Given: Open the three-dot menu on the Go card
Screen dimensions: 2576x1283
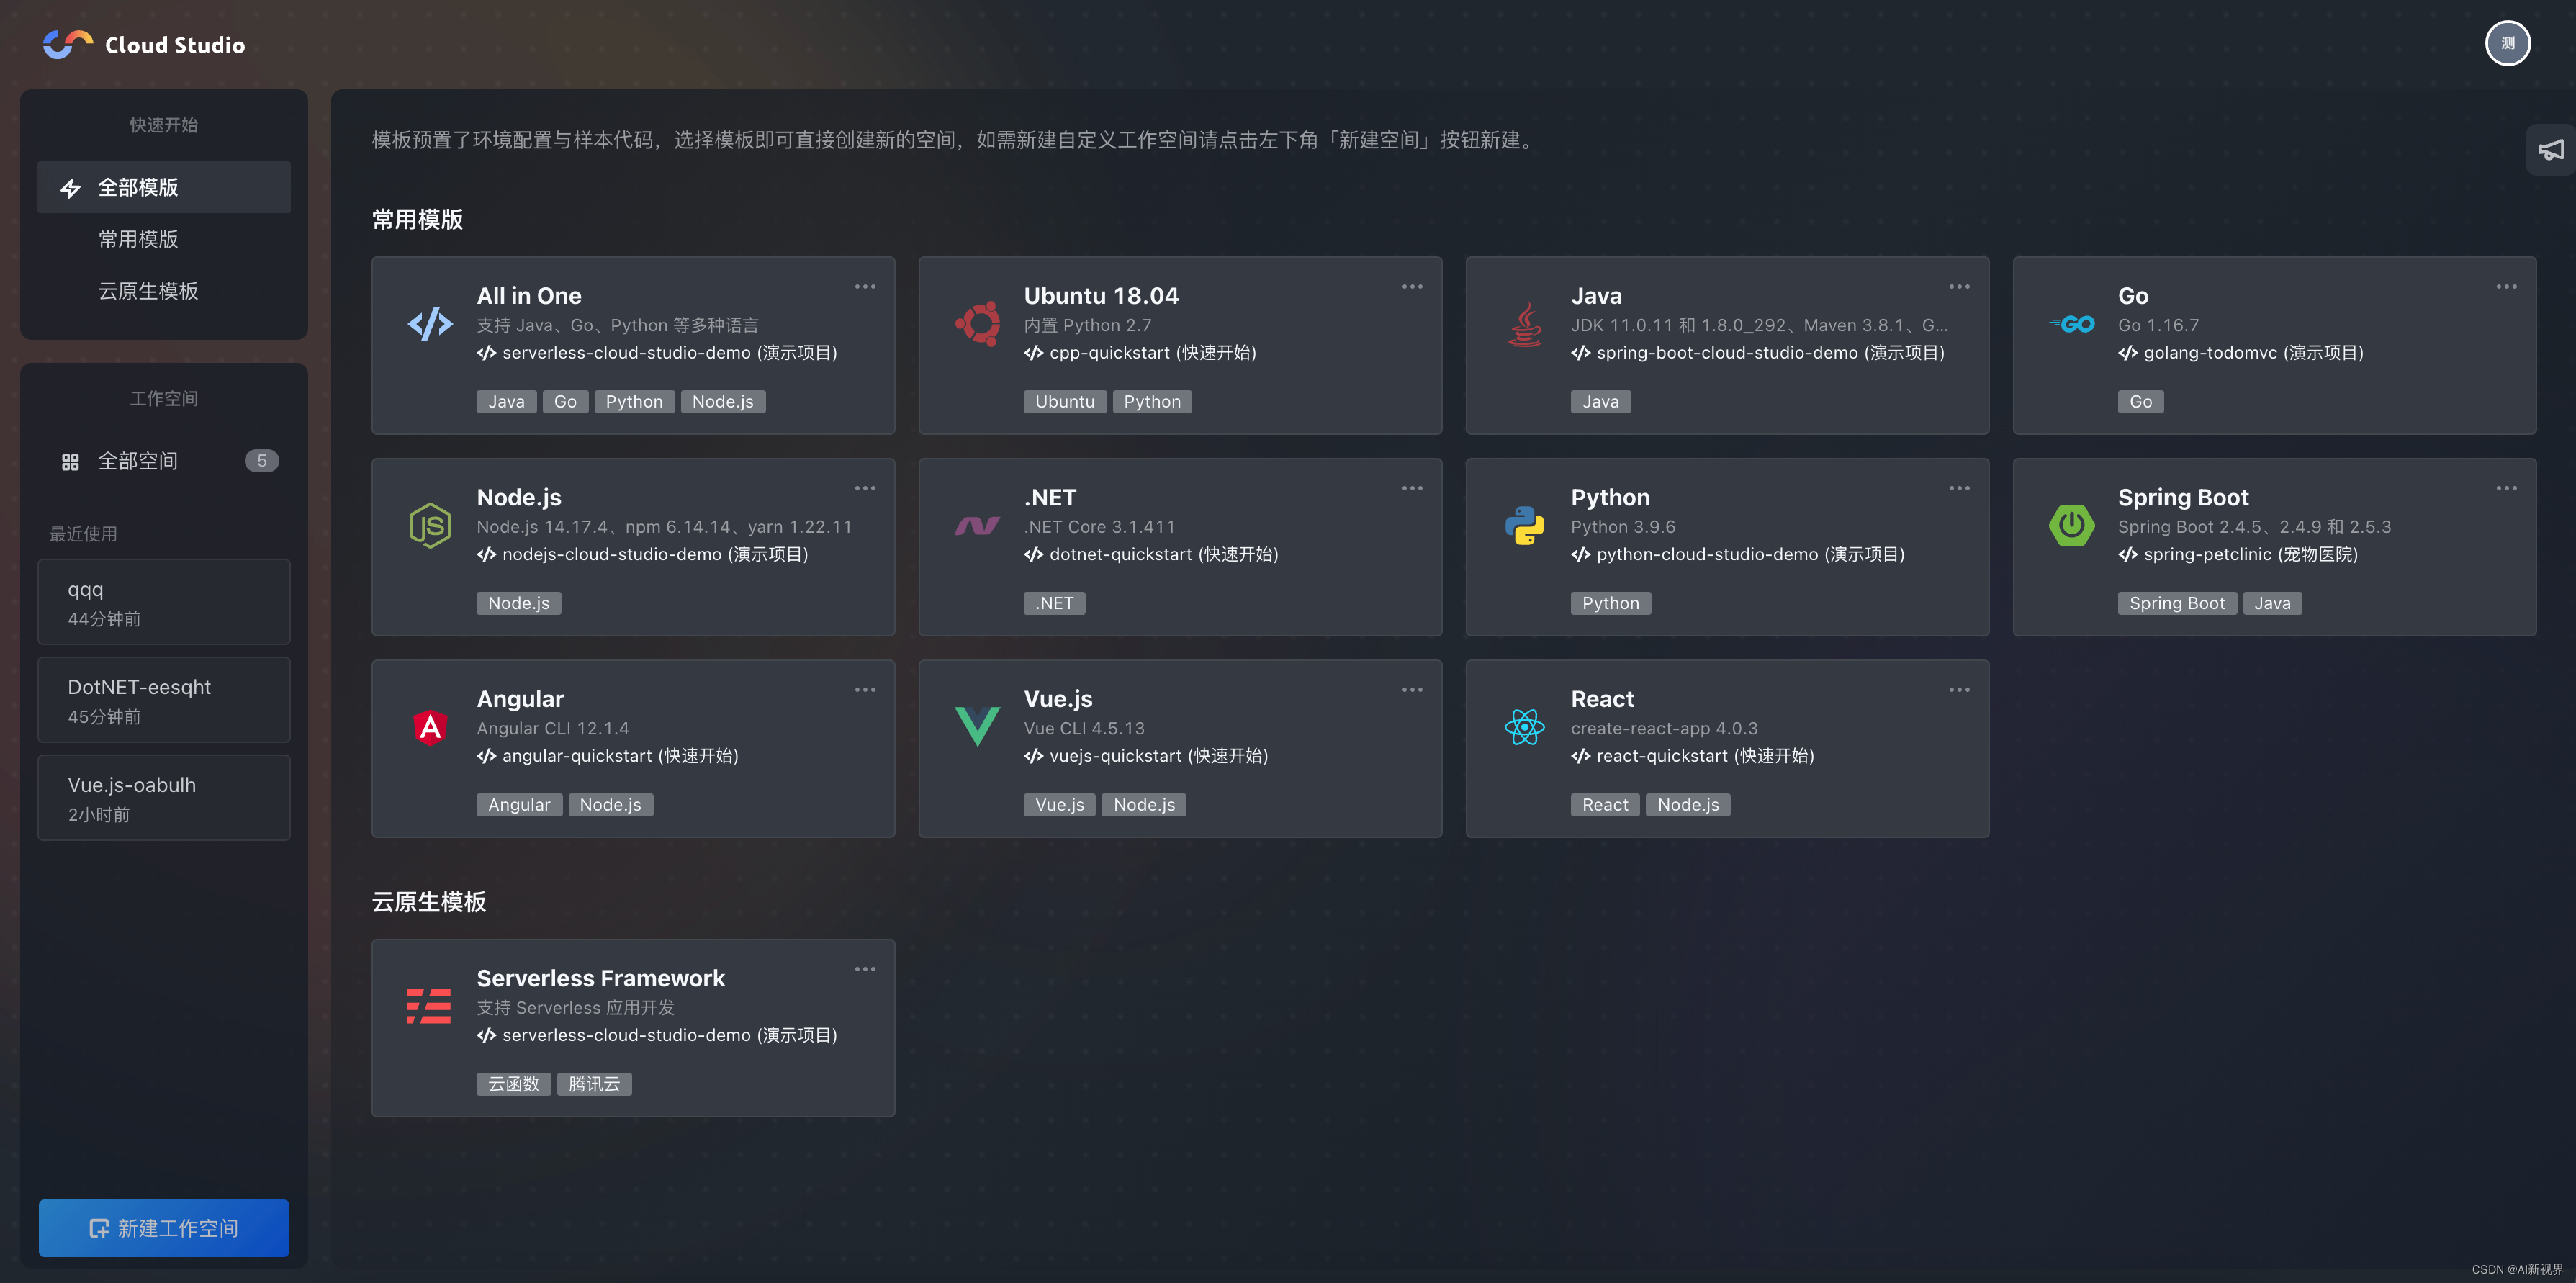Looking at the screenshot, I should pos(2506,287).
